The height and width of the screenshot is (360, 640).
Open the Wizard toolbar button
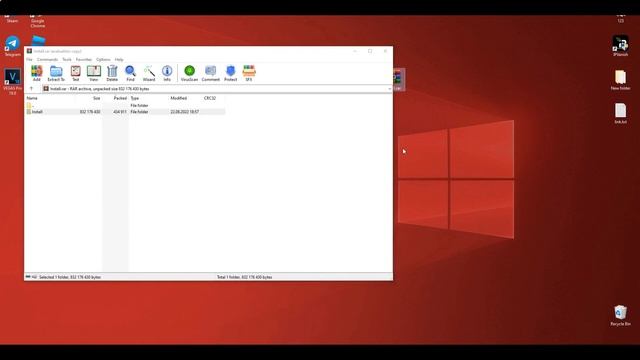149,73
